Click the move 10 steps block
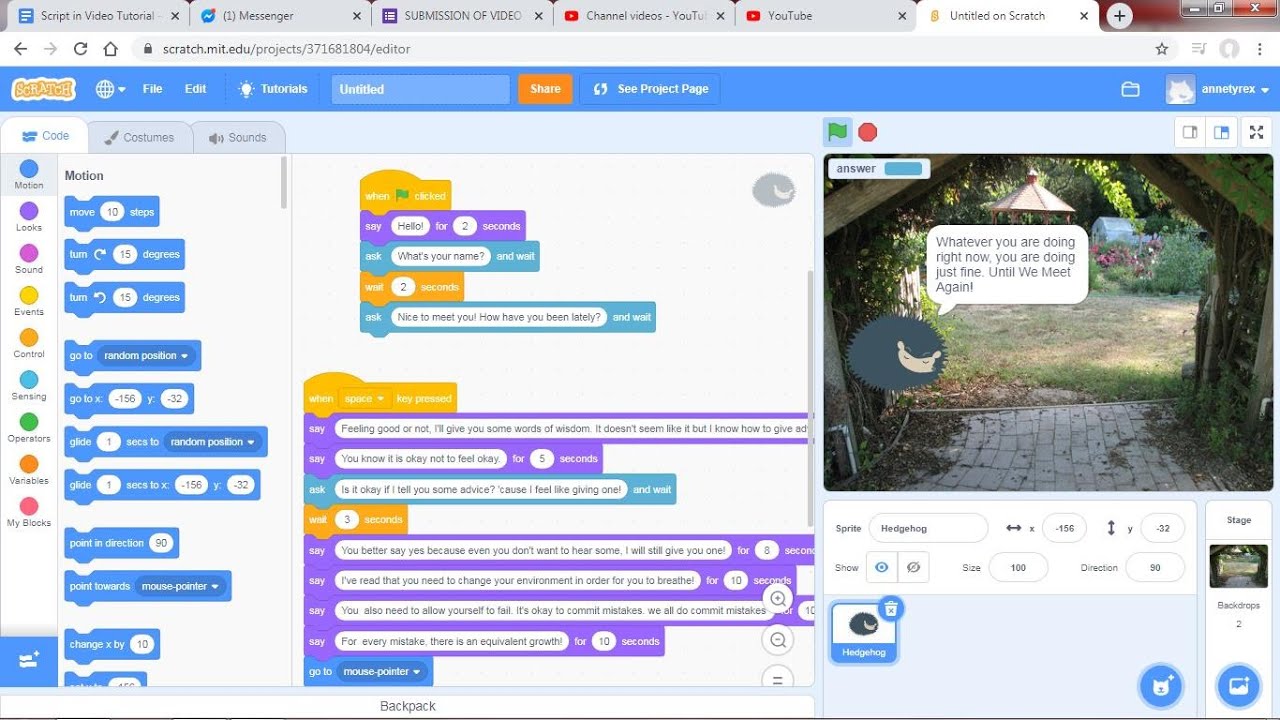The height and width of the screenshot is (720, 1280). [x=111, y=212]
